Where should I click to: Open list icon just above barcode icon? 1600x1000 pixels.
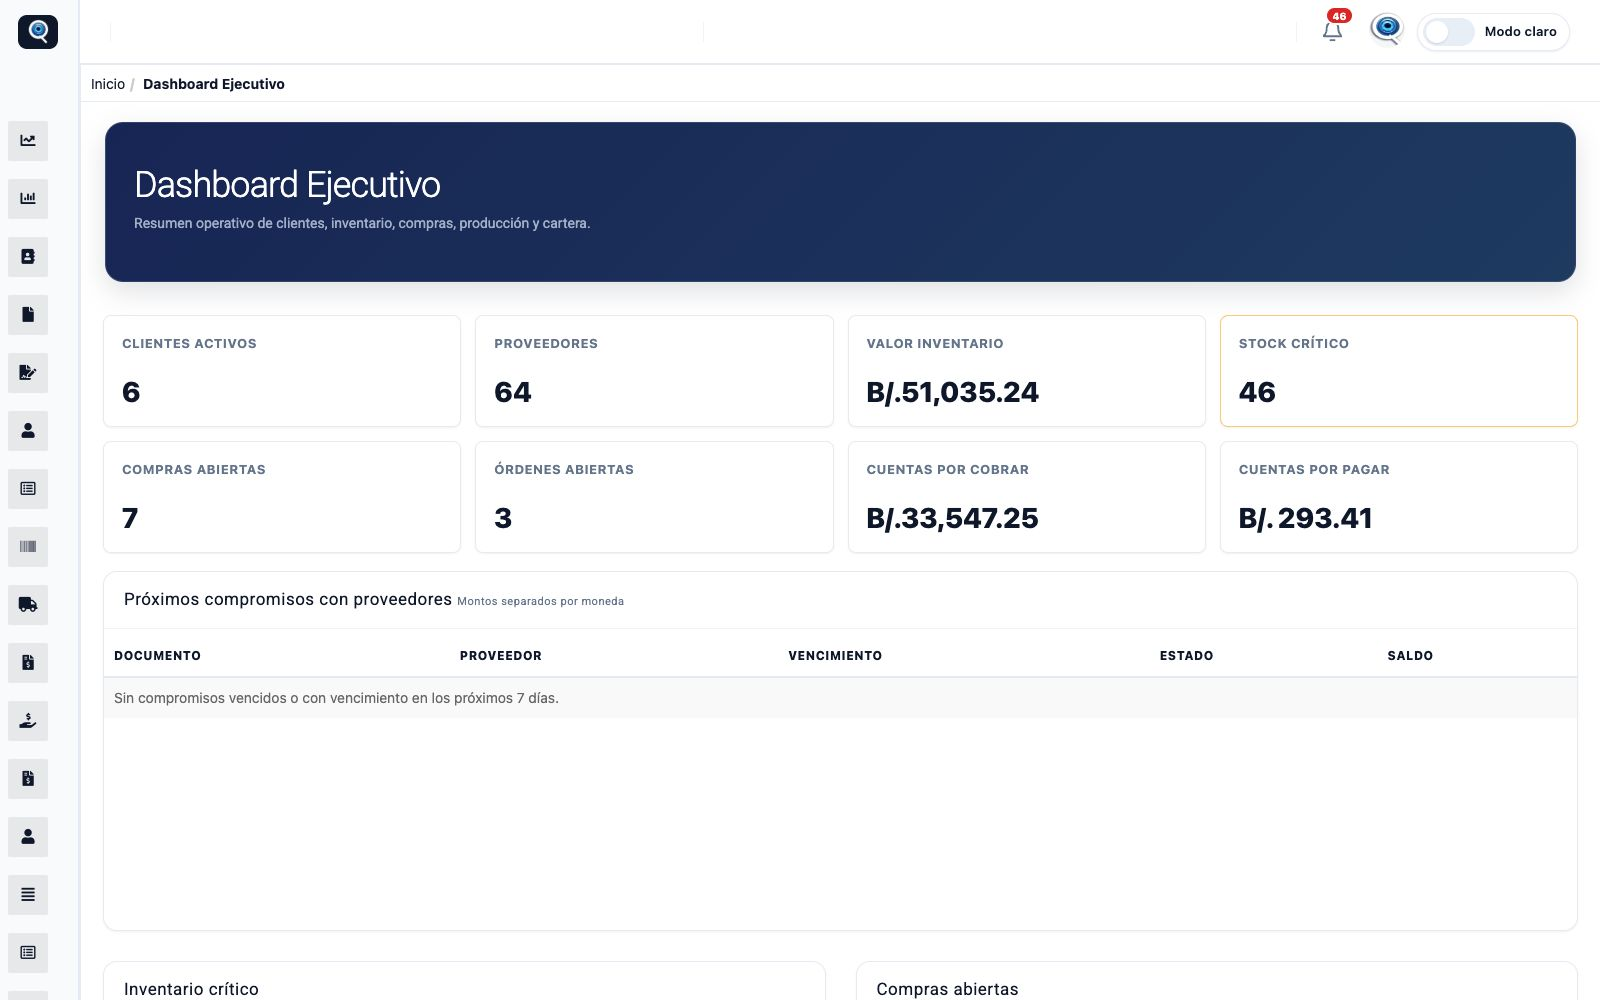click(28, 489)
